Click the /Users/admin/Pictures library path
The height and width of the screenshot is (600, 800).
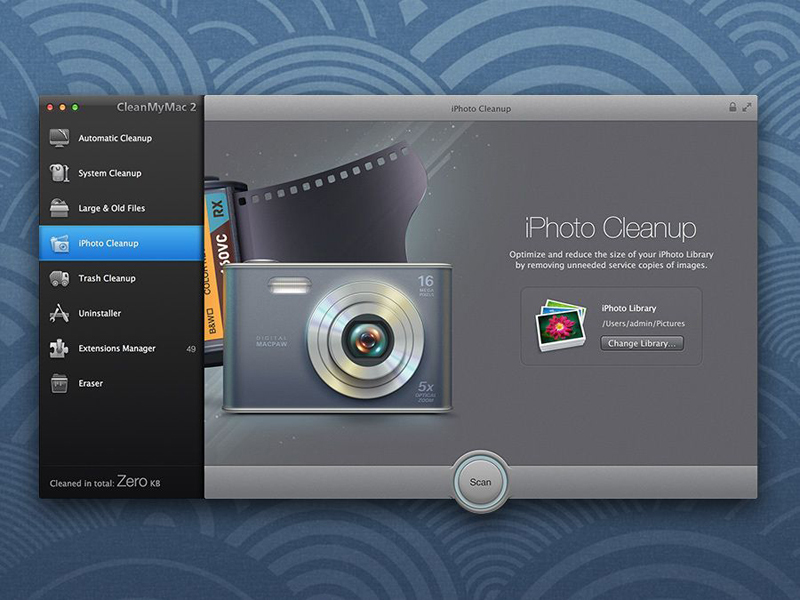[643, 323]
